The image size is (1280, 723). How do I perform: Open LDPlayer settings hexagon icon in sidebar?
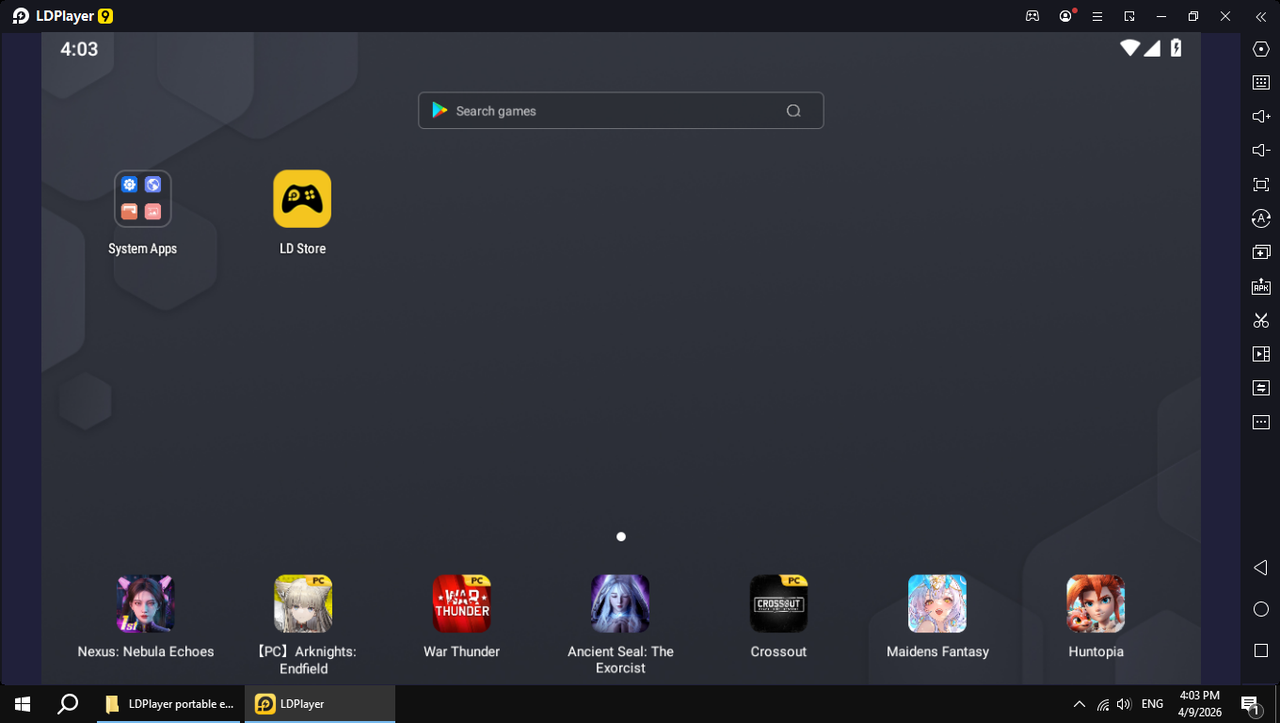coord(1261,49)
